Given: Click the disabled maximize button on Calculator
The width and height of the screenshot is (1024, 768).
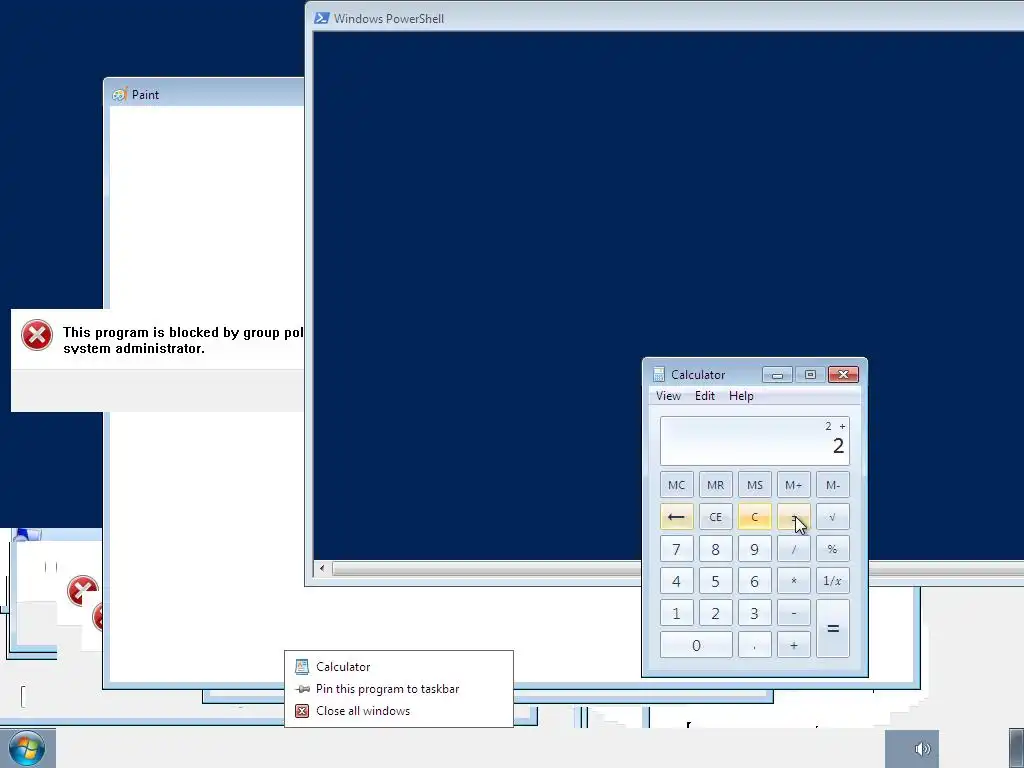Looking at the screenshot, I should [810, 374].
